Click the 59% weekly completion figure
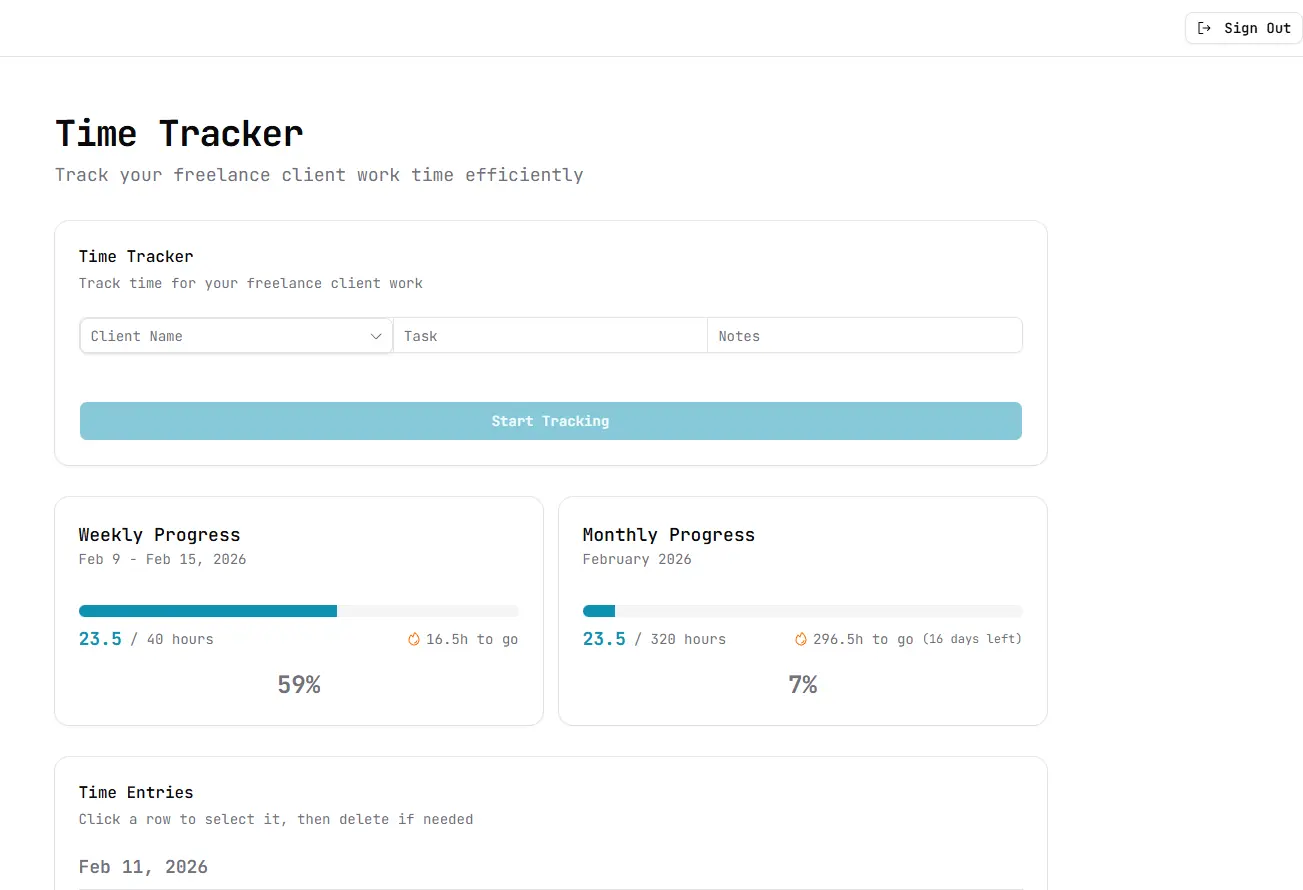Image resolution: width=1303 pixels, height=890 pixels. (298, 684)
